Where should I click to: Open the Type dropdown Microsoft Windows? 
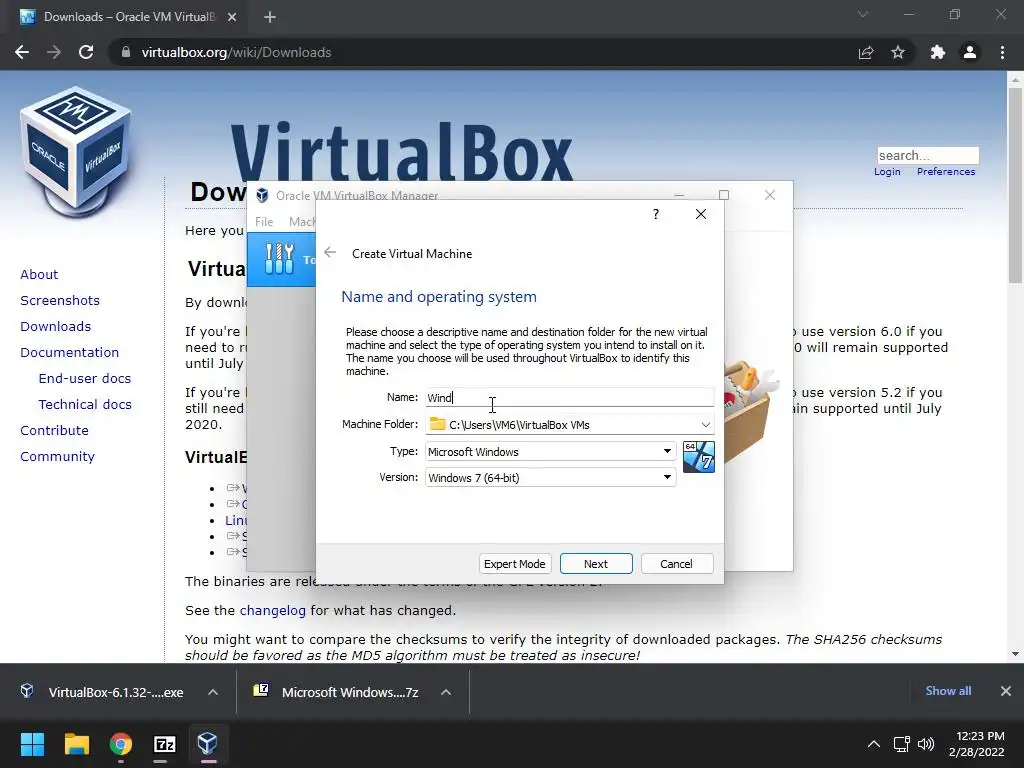551,451
